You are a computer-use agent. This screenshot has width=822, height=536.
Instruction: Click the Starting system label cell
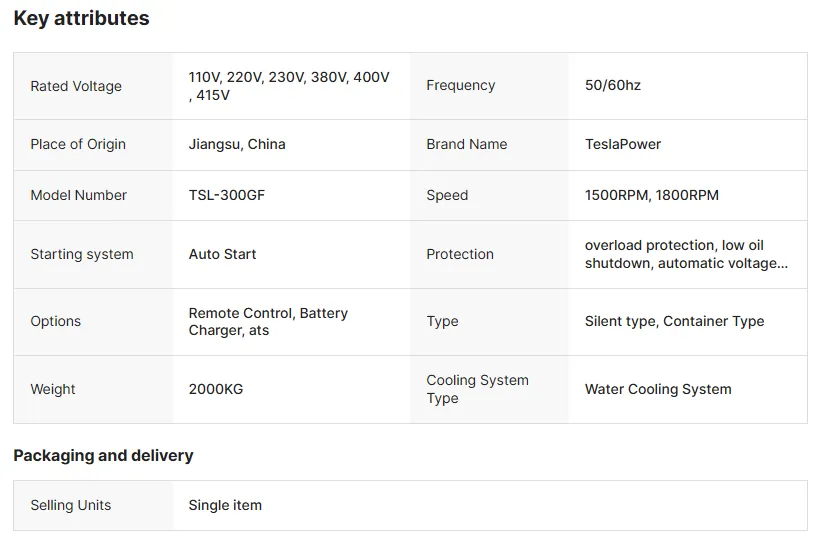93,254
